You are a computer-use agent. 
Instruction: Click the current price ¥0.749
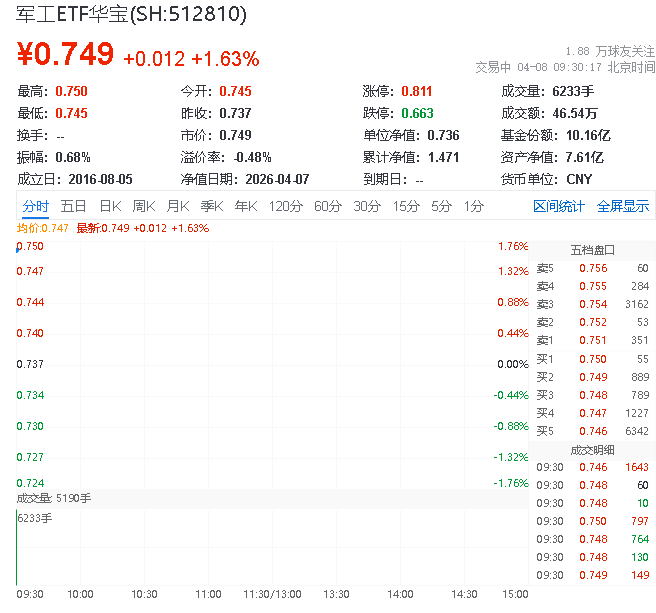coord(65,54)
